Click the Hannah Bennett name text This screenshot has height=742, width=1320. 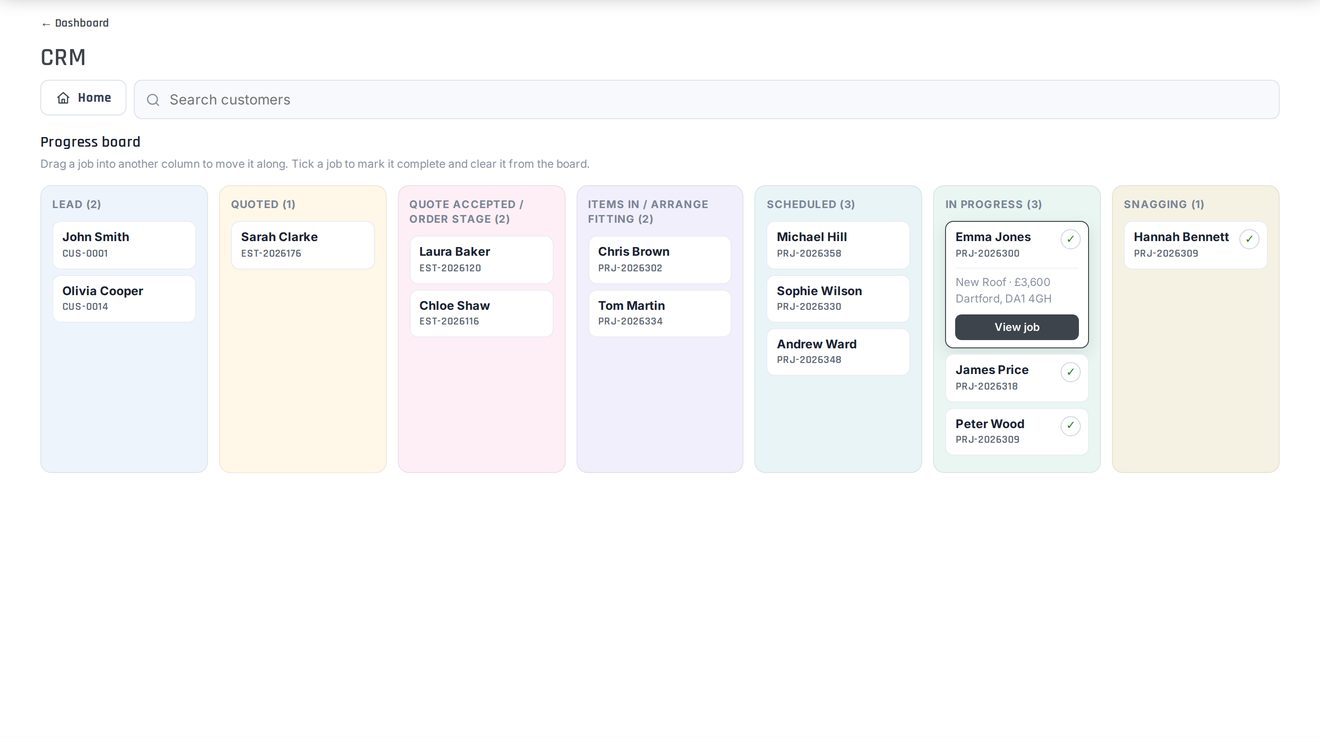tap(1181, 237)
